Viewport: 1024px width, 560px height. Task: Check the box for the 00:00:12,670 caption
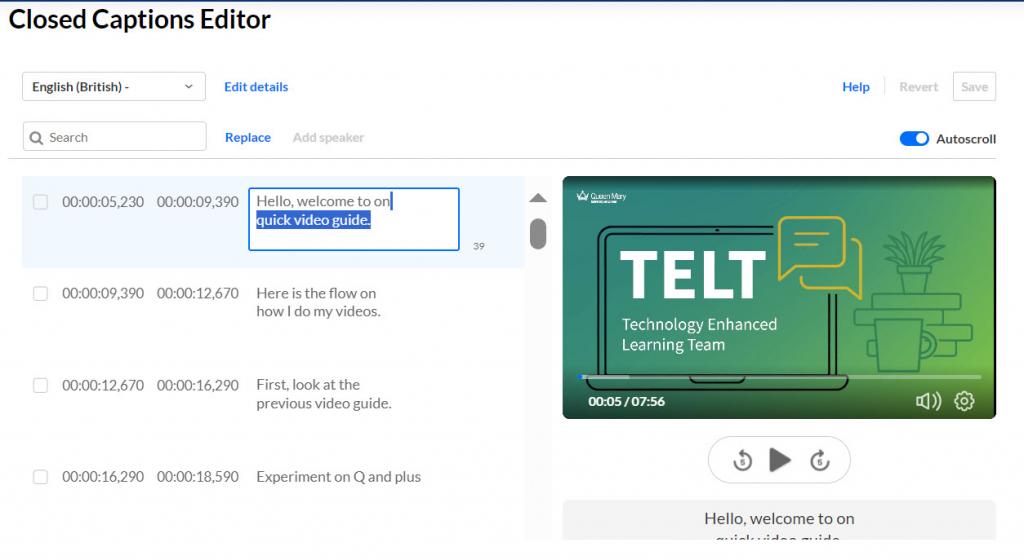(x=41, y=385)
